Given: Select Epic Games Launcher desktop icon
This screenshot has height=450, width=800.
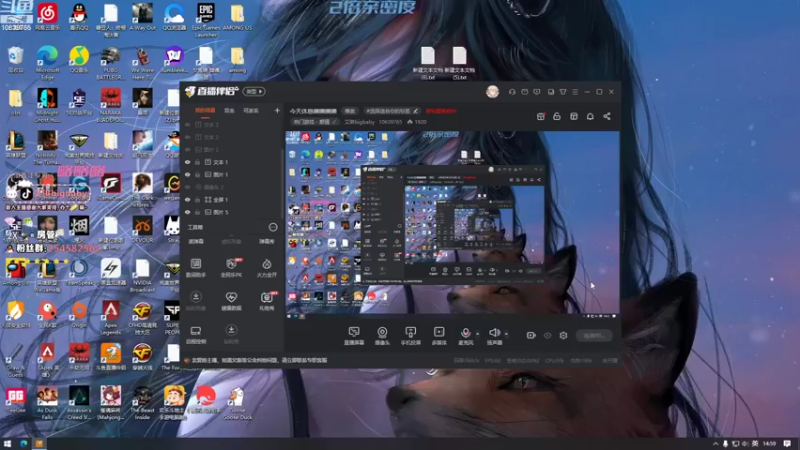Looking at the screenshot, I should (206, 19).
